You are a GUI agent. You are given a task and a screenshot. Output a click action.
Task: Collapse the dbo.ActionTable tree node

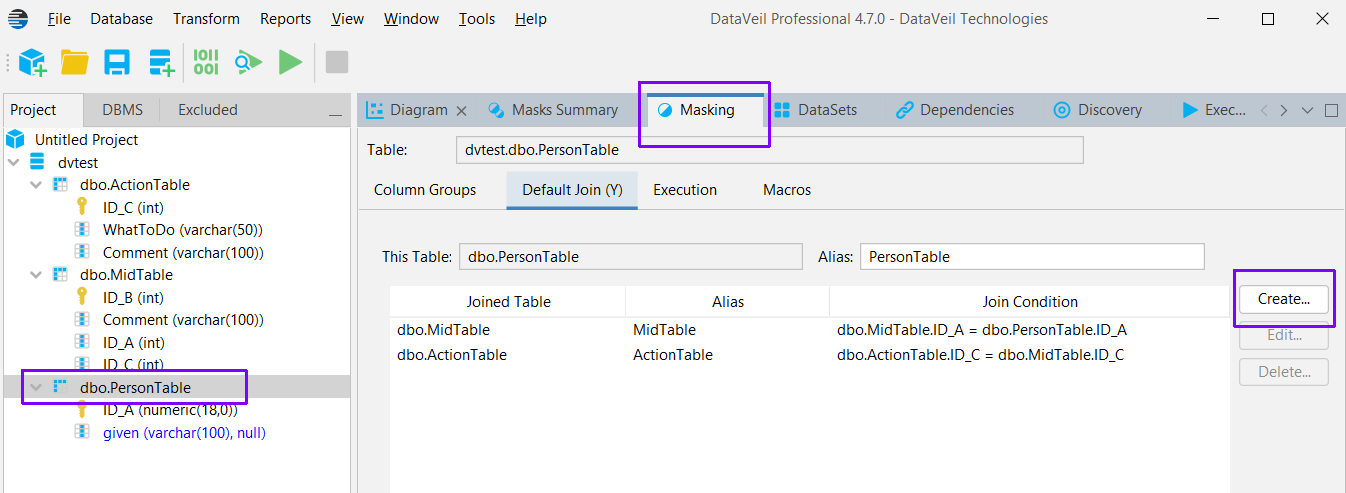point(36,185)
